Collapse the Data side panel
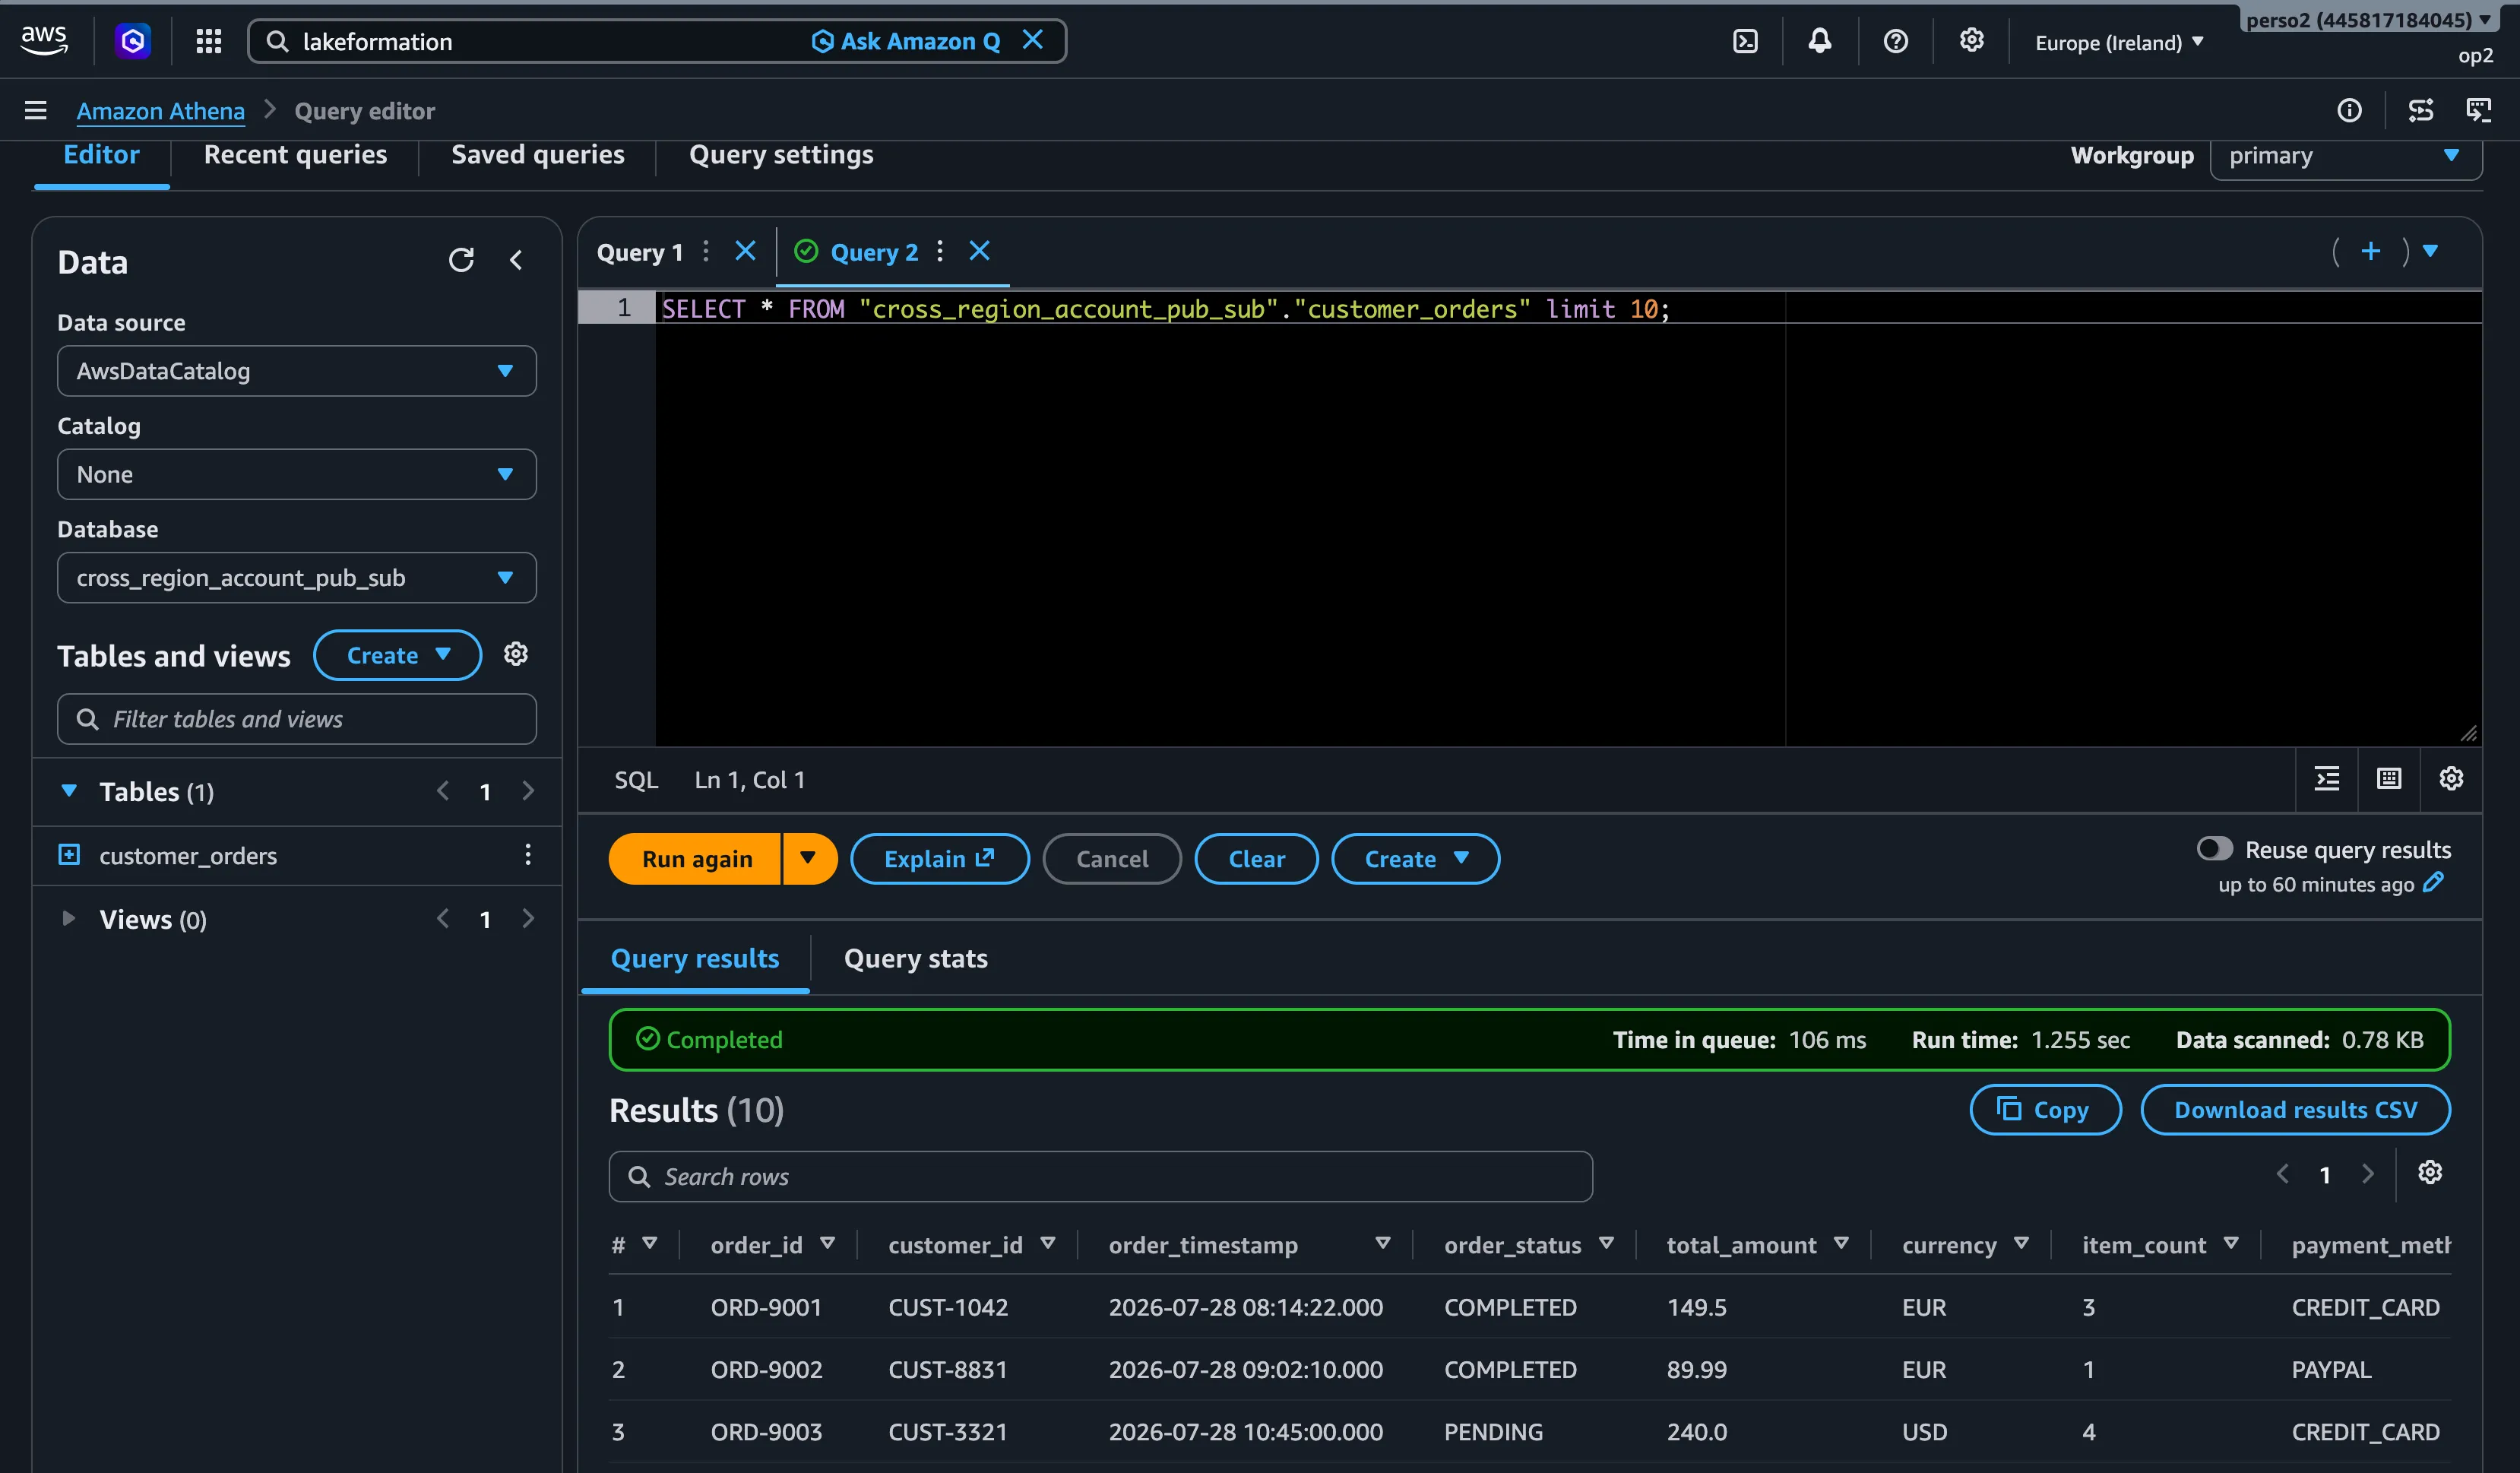Viewport: 2520px width, 1473px height. 516,260
